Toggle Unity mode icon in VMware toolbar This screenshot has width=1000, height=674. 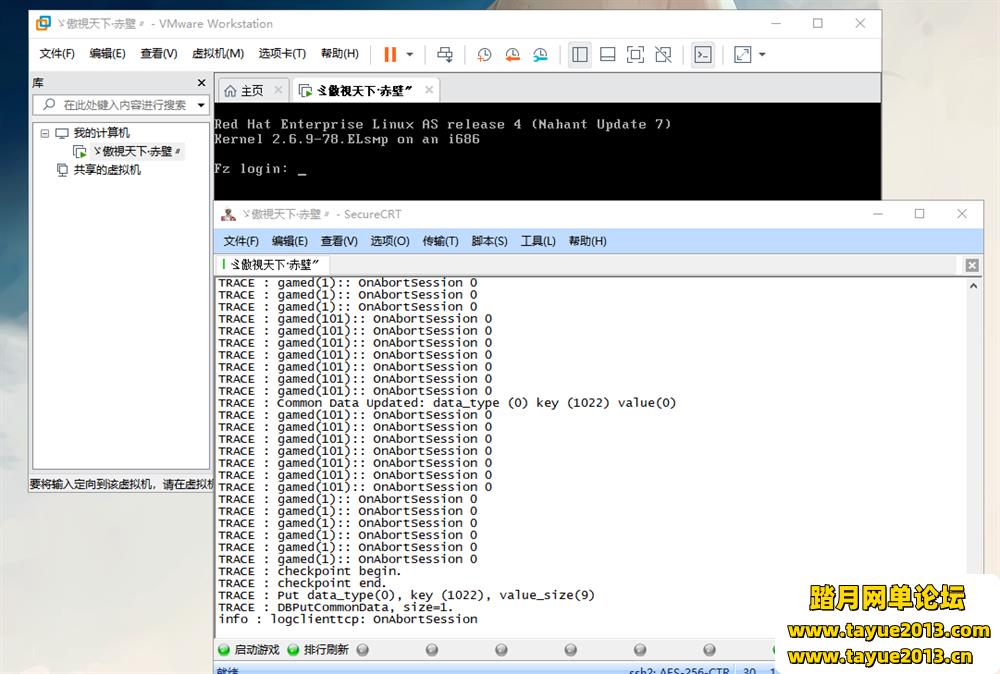point(663,54)
